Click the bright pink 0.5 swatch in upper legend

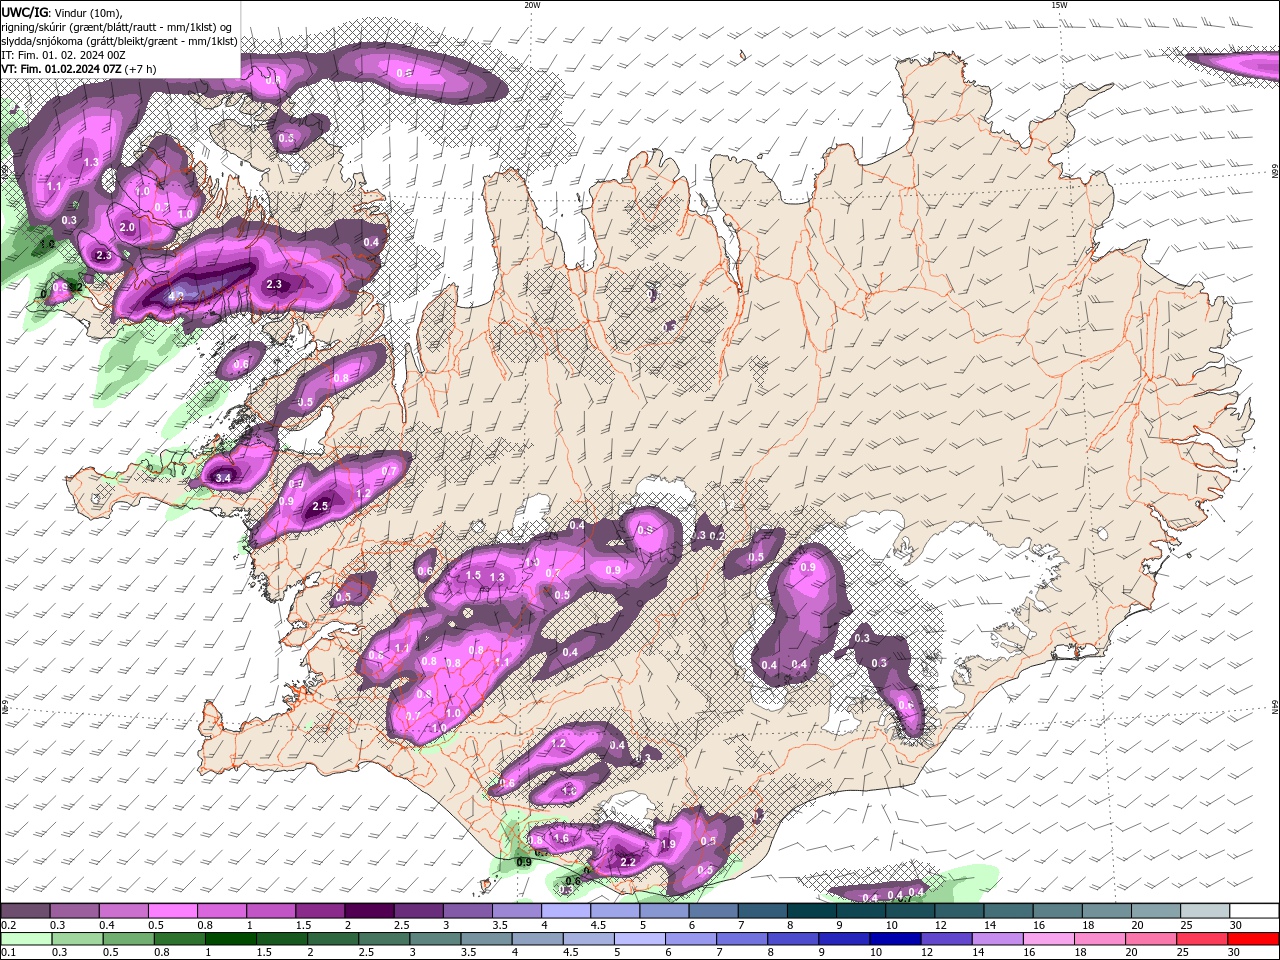pyautogui.click(x=172, y=911)
